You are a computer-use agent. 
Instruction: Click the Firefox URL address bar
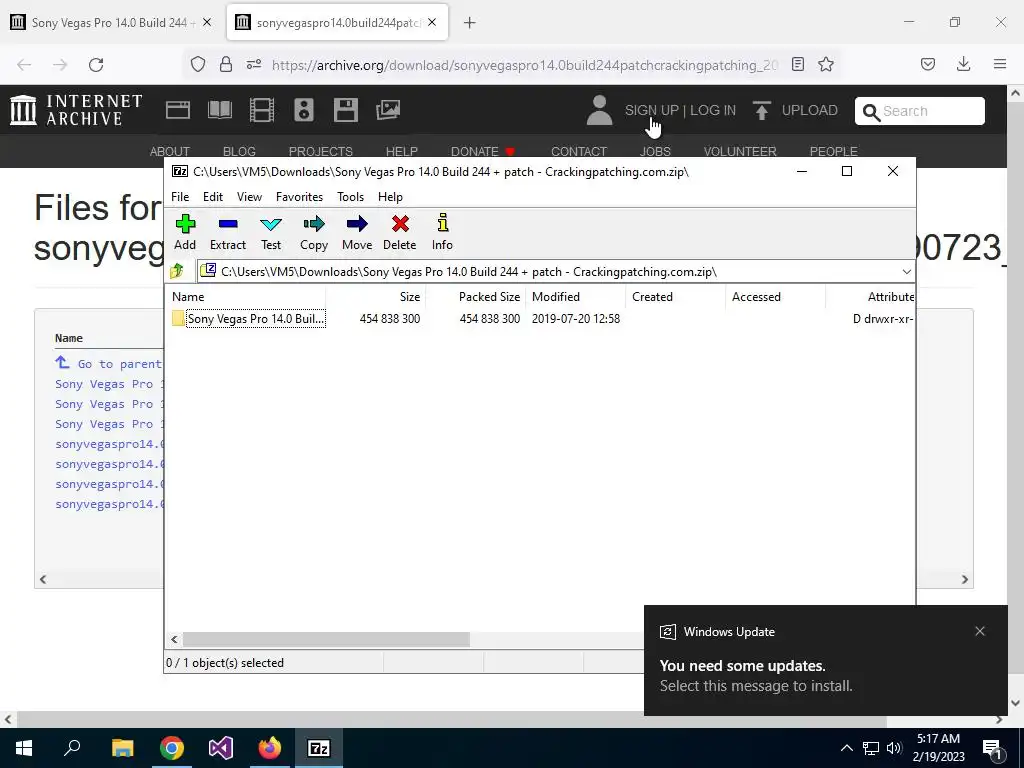pyautogui.click(x=524, y=65)
